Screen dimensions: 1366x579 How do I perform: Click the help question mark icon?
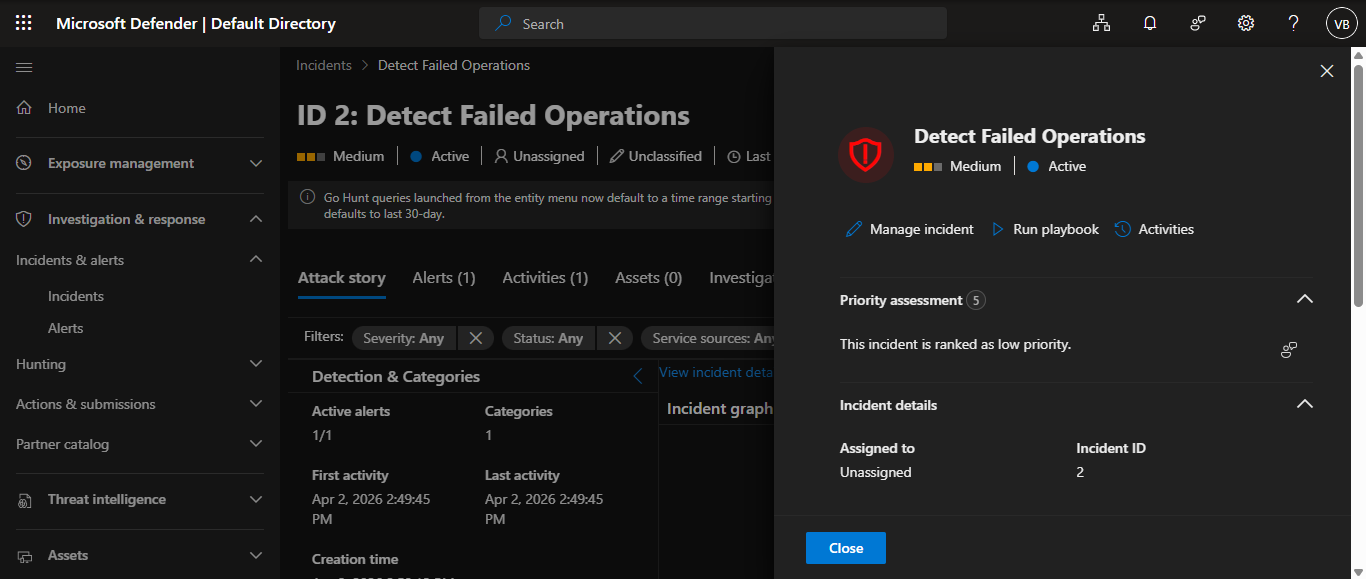[x=1294, y=23]
